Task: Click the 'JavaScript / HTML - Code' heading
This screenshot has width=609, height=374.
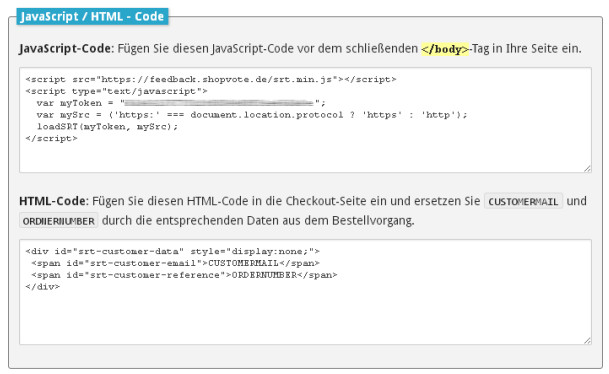Action: pos(92,16)
